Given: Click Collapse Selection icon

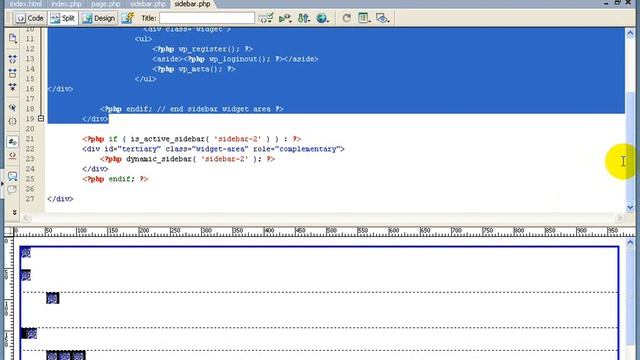Looking at the screenshot, I should (x=12, y=73).
